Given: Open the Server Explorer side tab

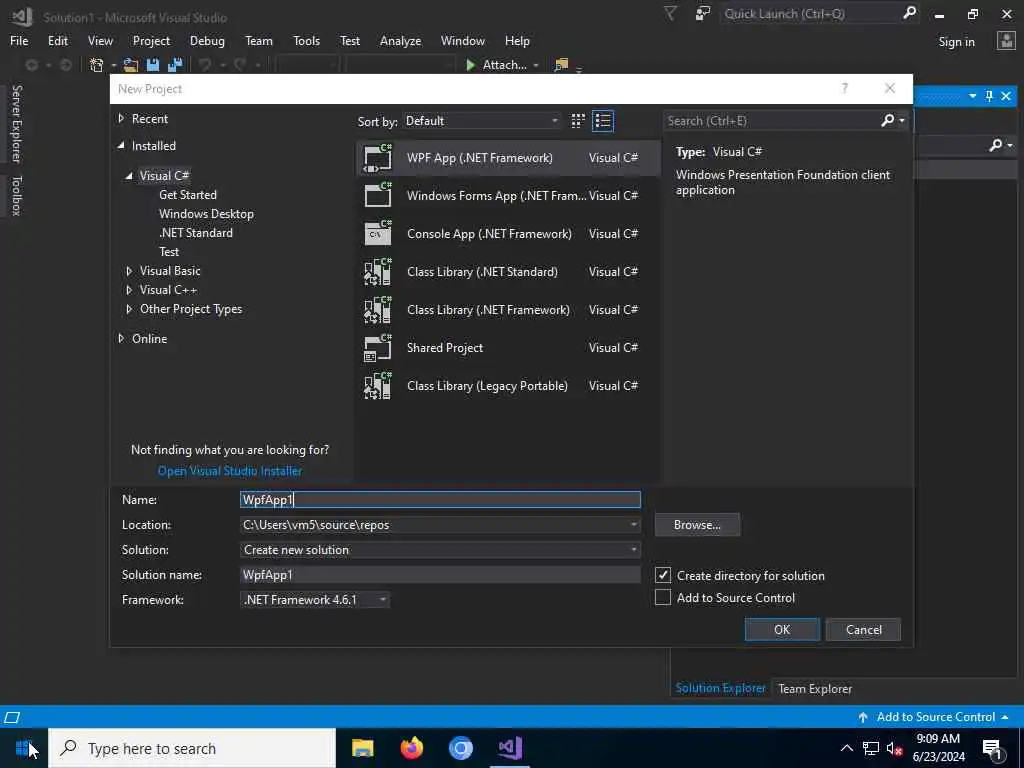Looking at the screenshot, I should [16, 123].
